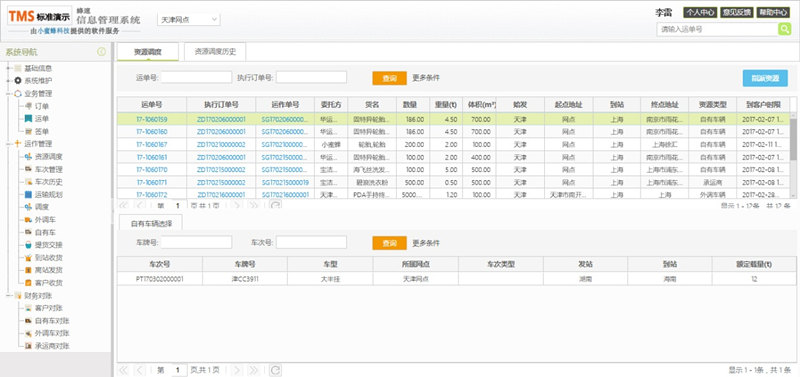Click the 额定载量(t) column header
Image resolution: width=800 pixels, height=377 pixels.
[754, 264]
